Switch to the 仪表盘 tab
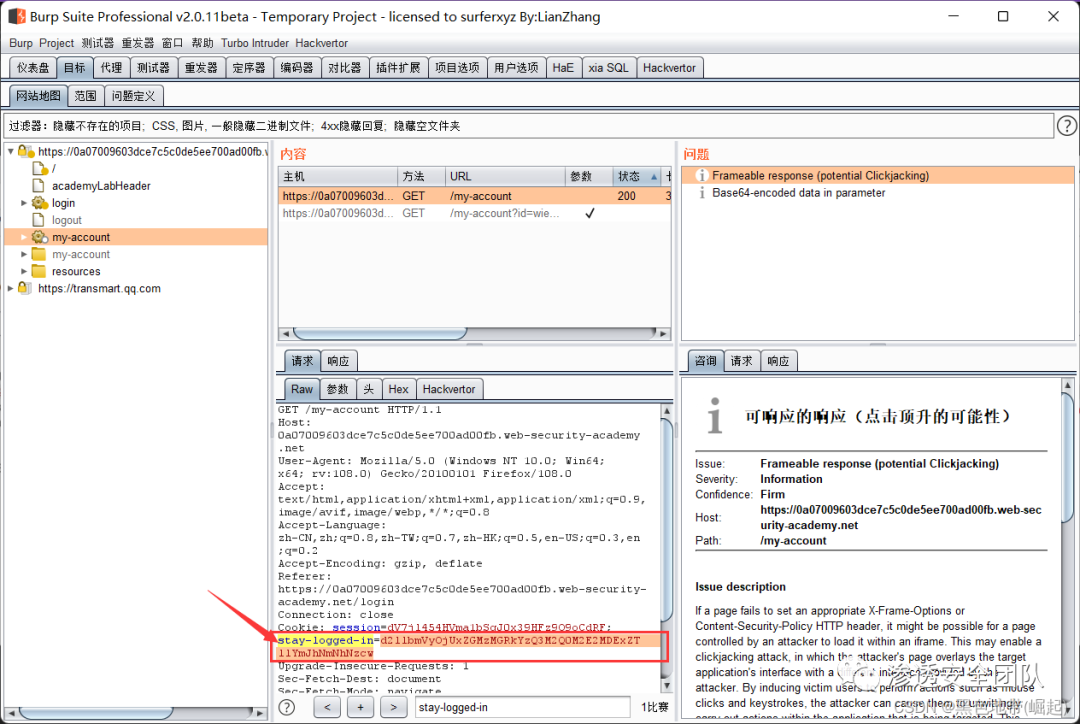1080x724 pixels. pyautogui.click(x=33, y=68)
